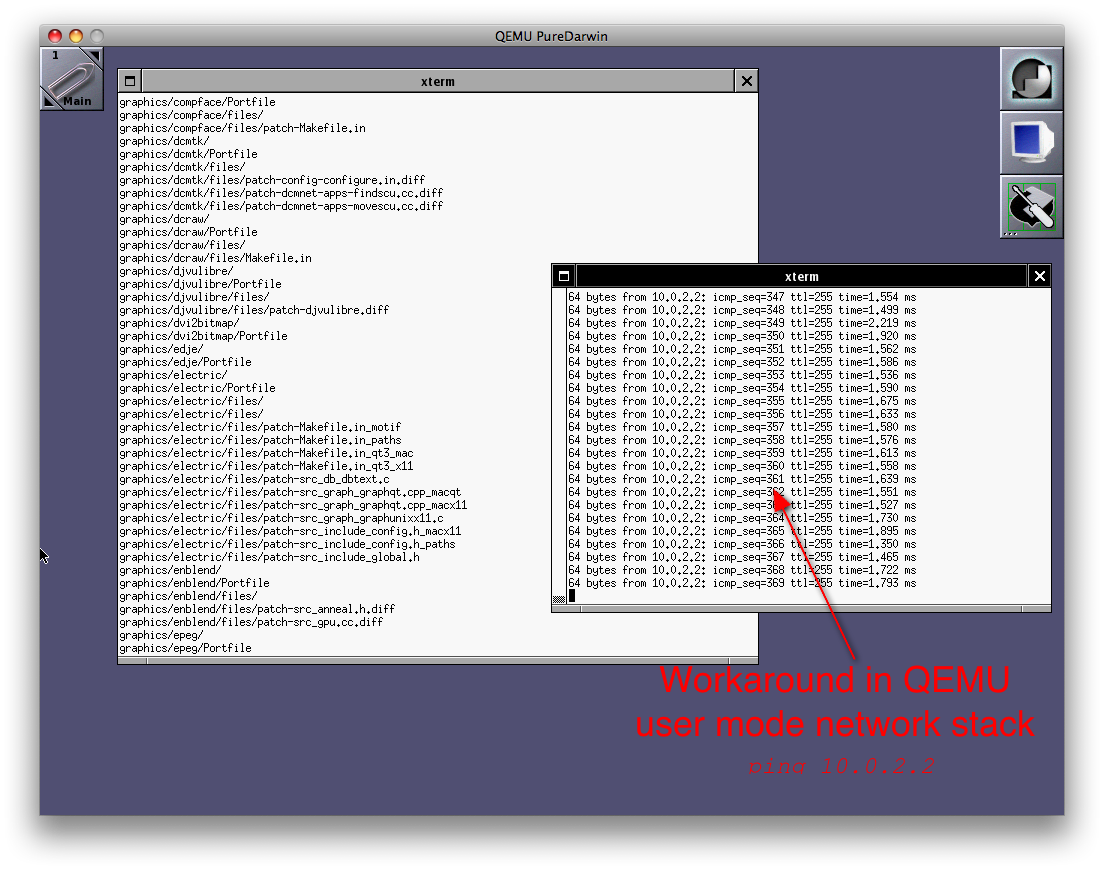Screen dimensions: 1104x870
Task: Click the line graphics/compface/files/patch-Makefile.in
Action: (x=242, y=128)
